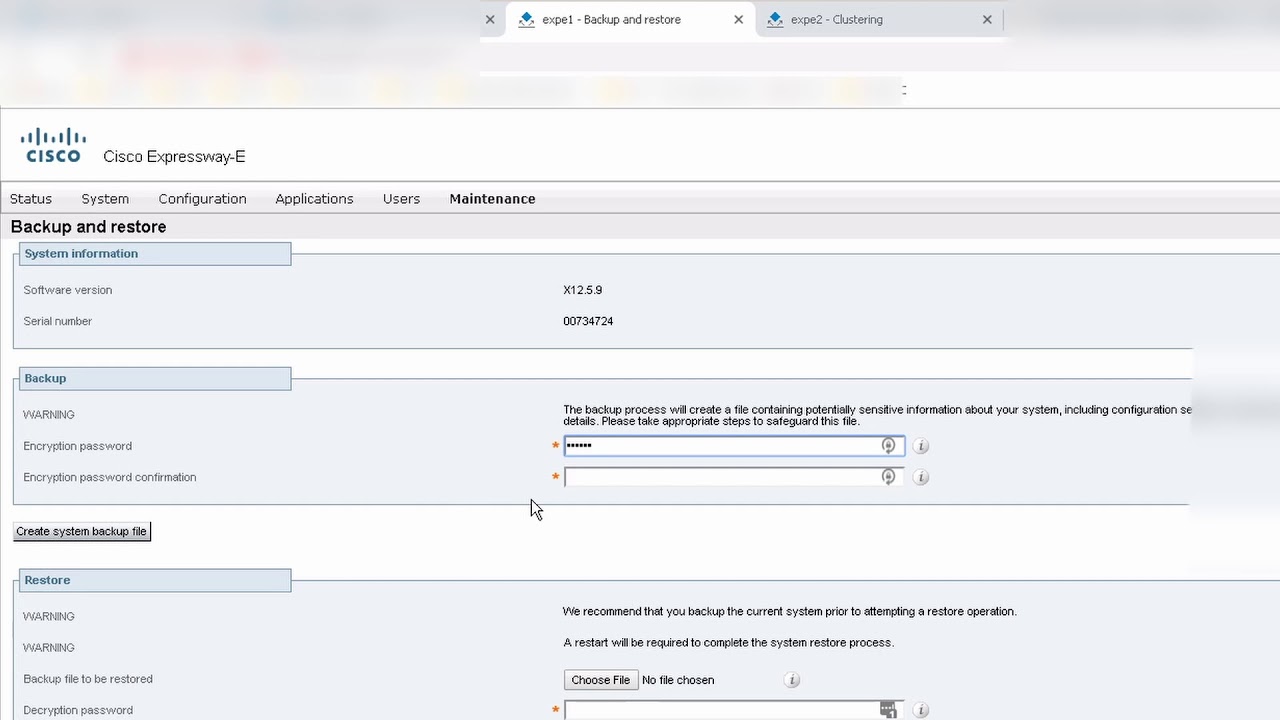1280x720 pixels.
Task: Click the No file chosen text
Action: pyautogui.click(x=678, y=680)
